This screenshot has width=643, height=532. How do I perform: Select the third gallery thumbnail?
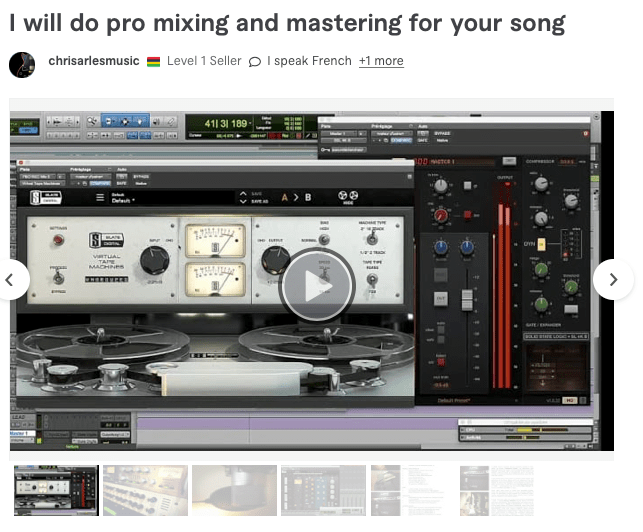234,490
